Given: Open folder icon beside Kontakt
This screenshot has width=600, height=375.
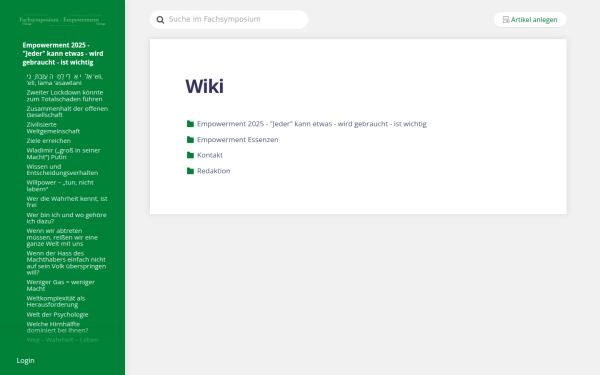Looking at the screenshot, I should point(190,155).
